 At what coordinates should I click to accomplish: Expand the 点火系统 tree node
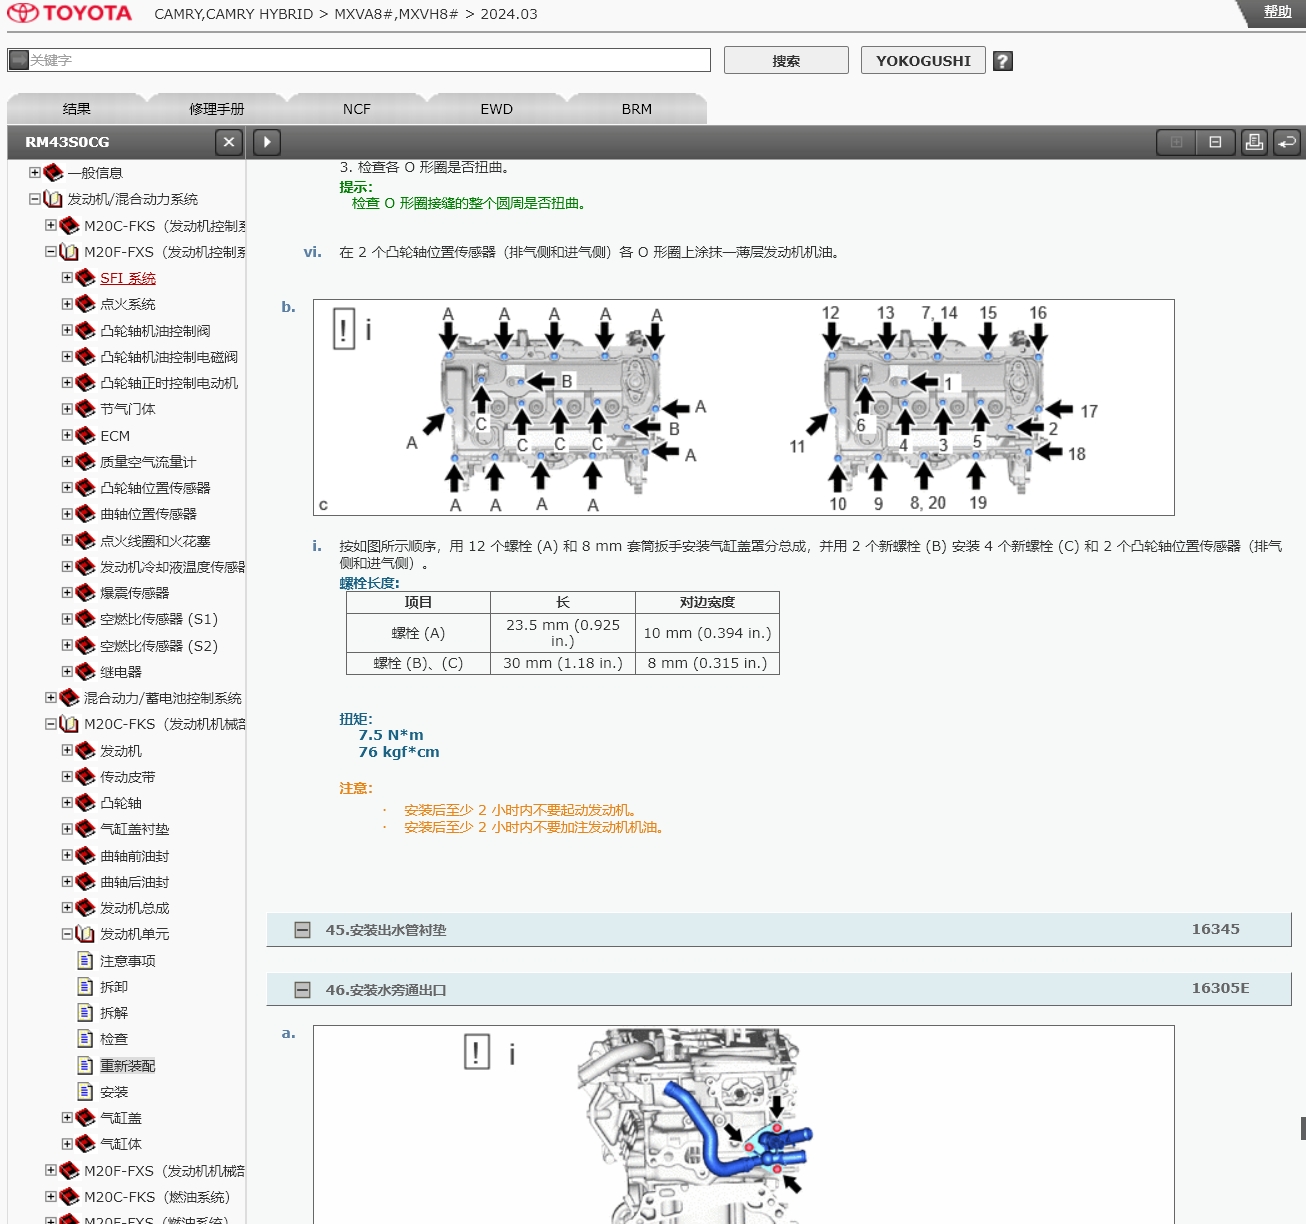(67, 304)
